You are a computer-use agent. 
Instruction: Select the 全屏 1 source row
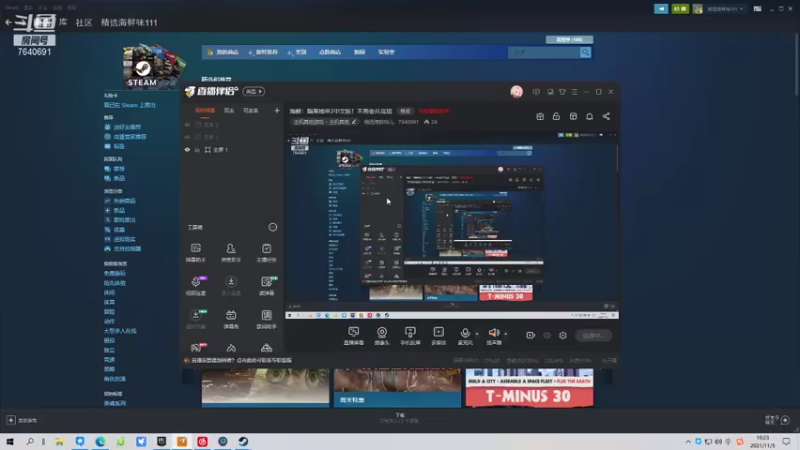point(232,149)
